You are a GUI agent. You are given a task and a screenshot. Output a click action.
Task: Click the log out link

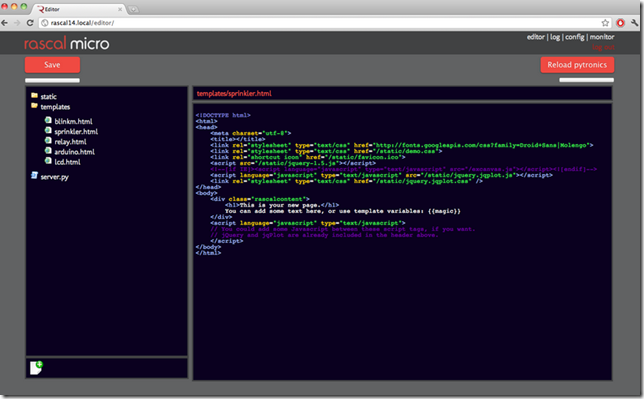click(x=603, y=47)
